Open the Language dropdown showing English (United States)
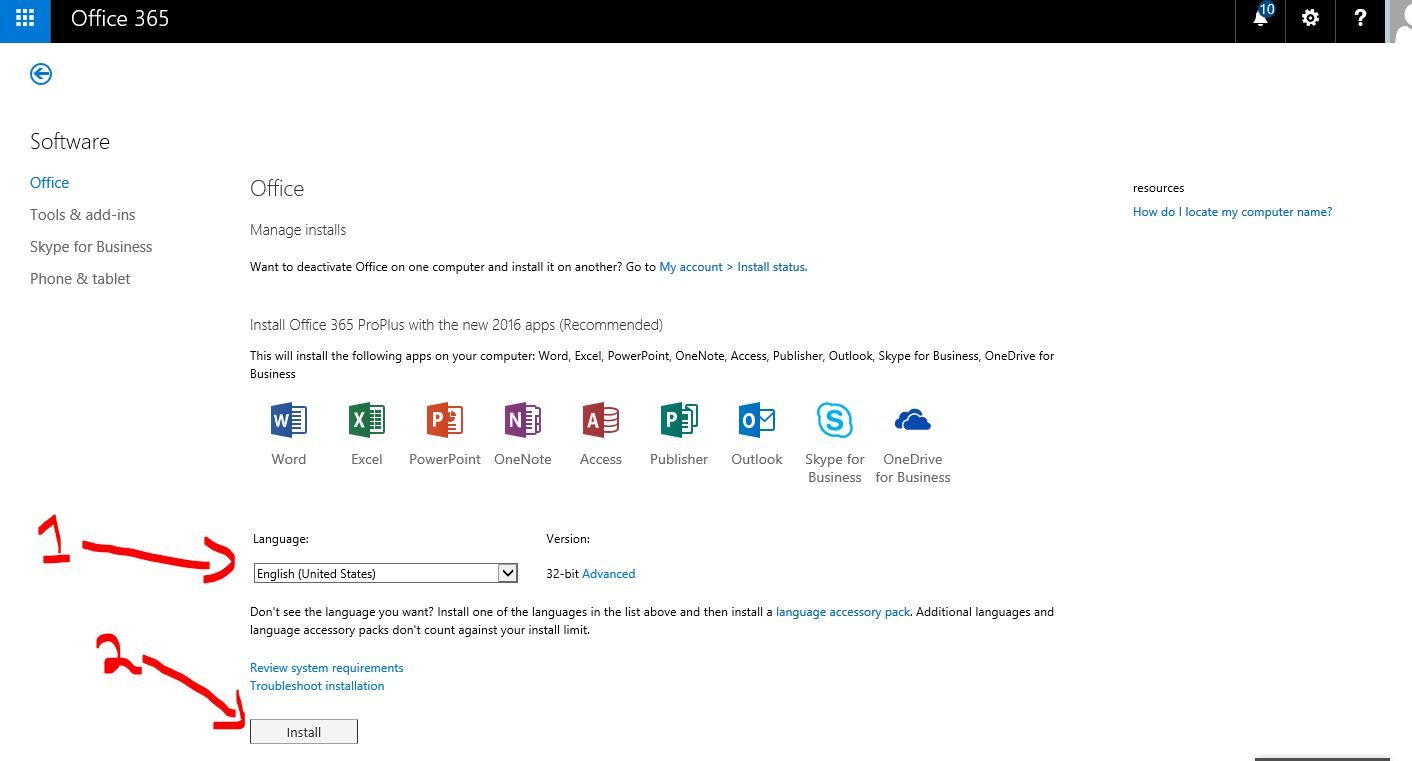Viewport: 1412px width, 761px height. [x=385, y=573]
